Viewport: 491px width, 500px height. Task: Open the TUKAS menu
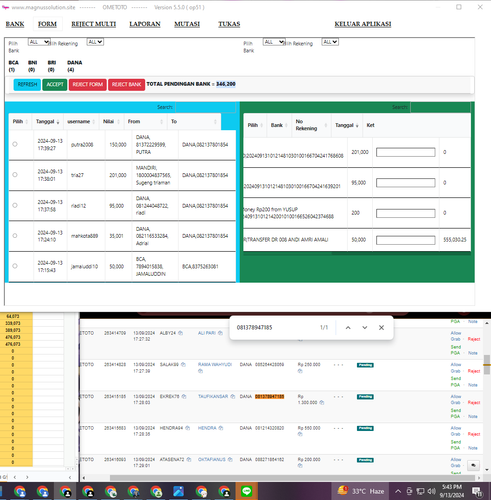[x=229, y=24]
